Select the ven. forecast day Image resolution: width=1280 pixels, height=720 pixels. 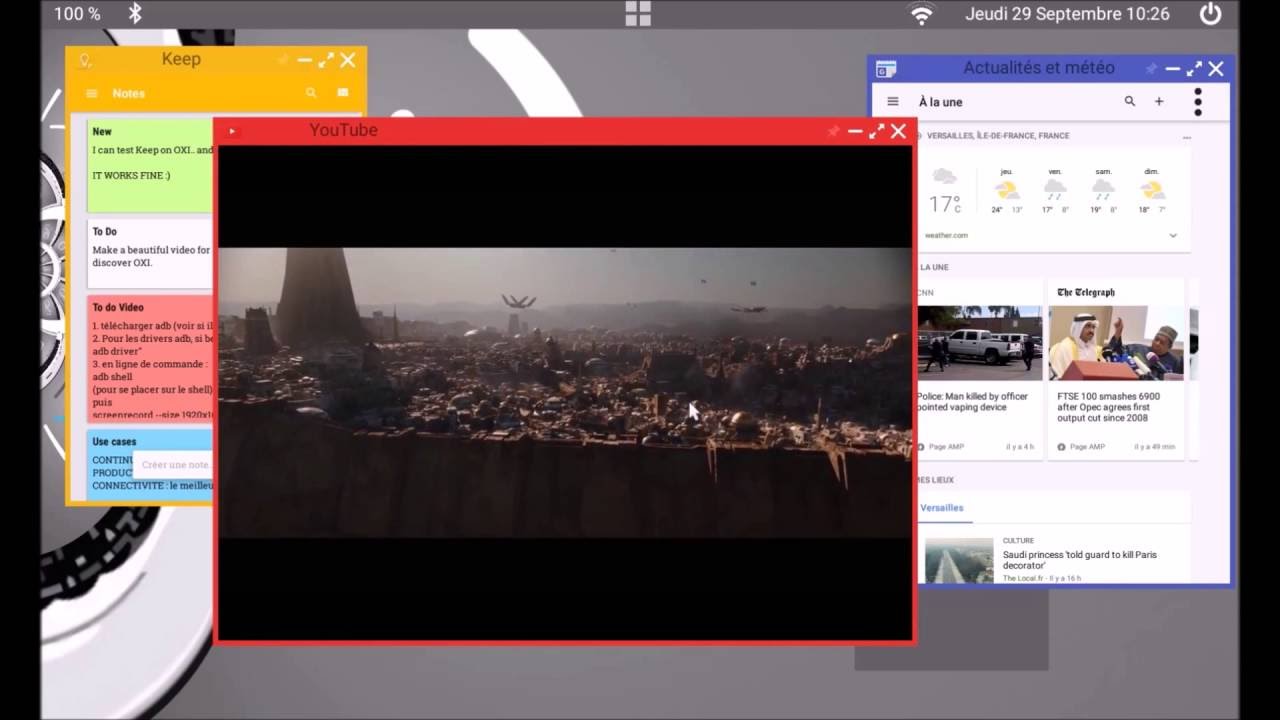1055,190
